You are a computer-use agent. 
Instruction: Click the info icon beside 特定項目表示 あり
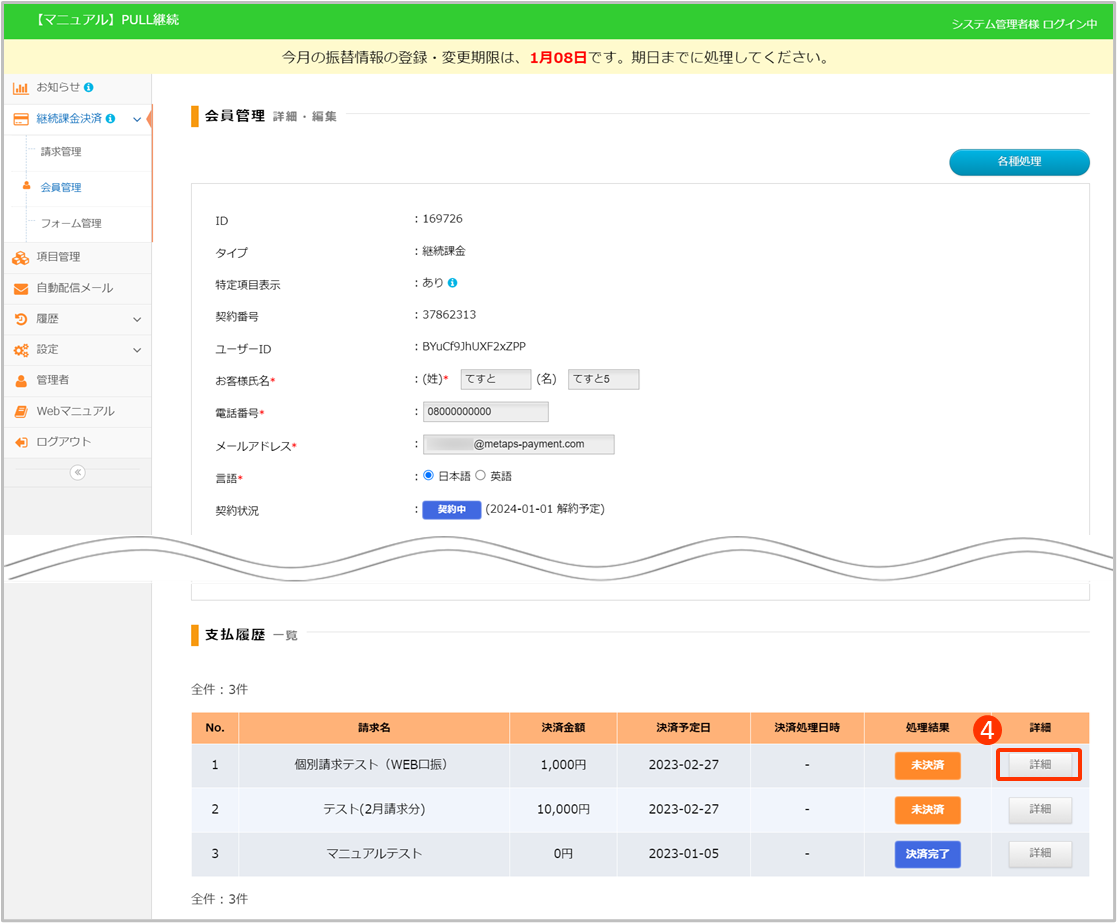pyautogui.click(x=453, y=284)
